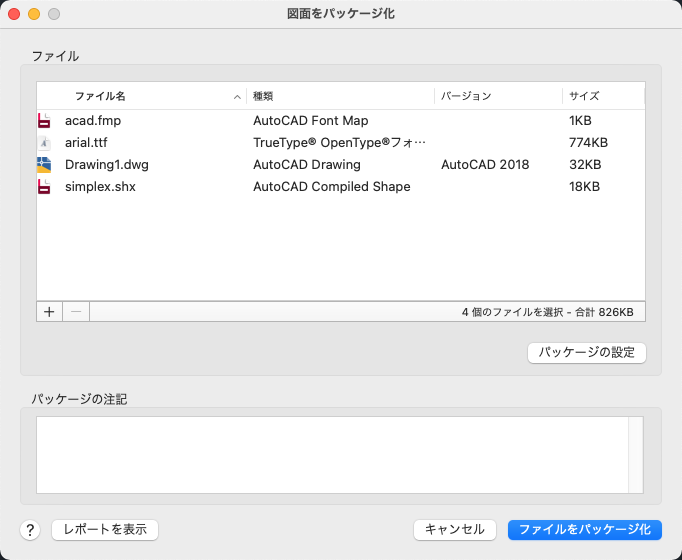
Task: Click the AutoCAD Font Map type cell
Action: (x=311, y=120)
